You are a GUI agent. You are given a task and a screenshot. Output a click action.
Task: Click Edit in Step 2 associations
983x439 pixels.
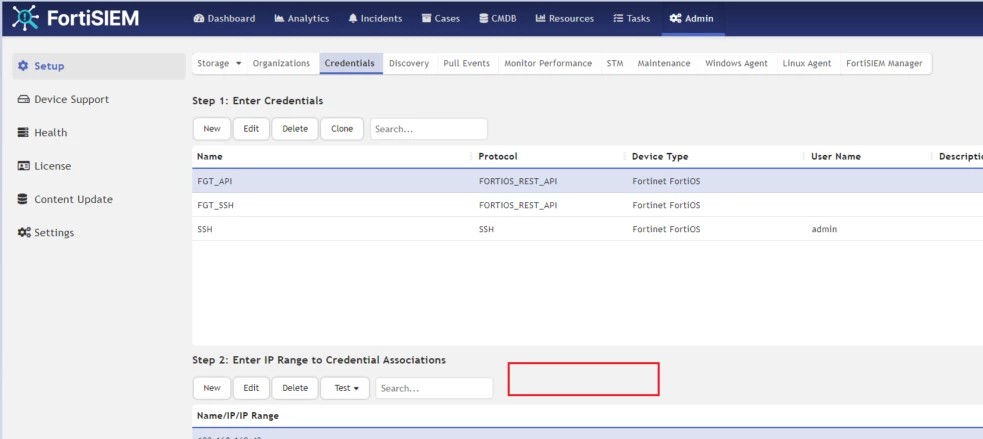click(x=251, y=388)
